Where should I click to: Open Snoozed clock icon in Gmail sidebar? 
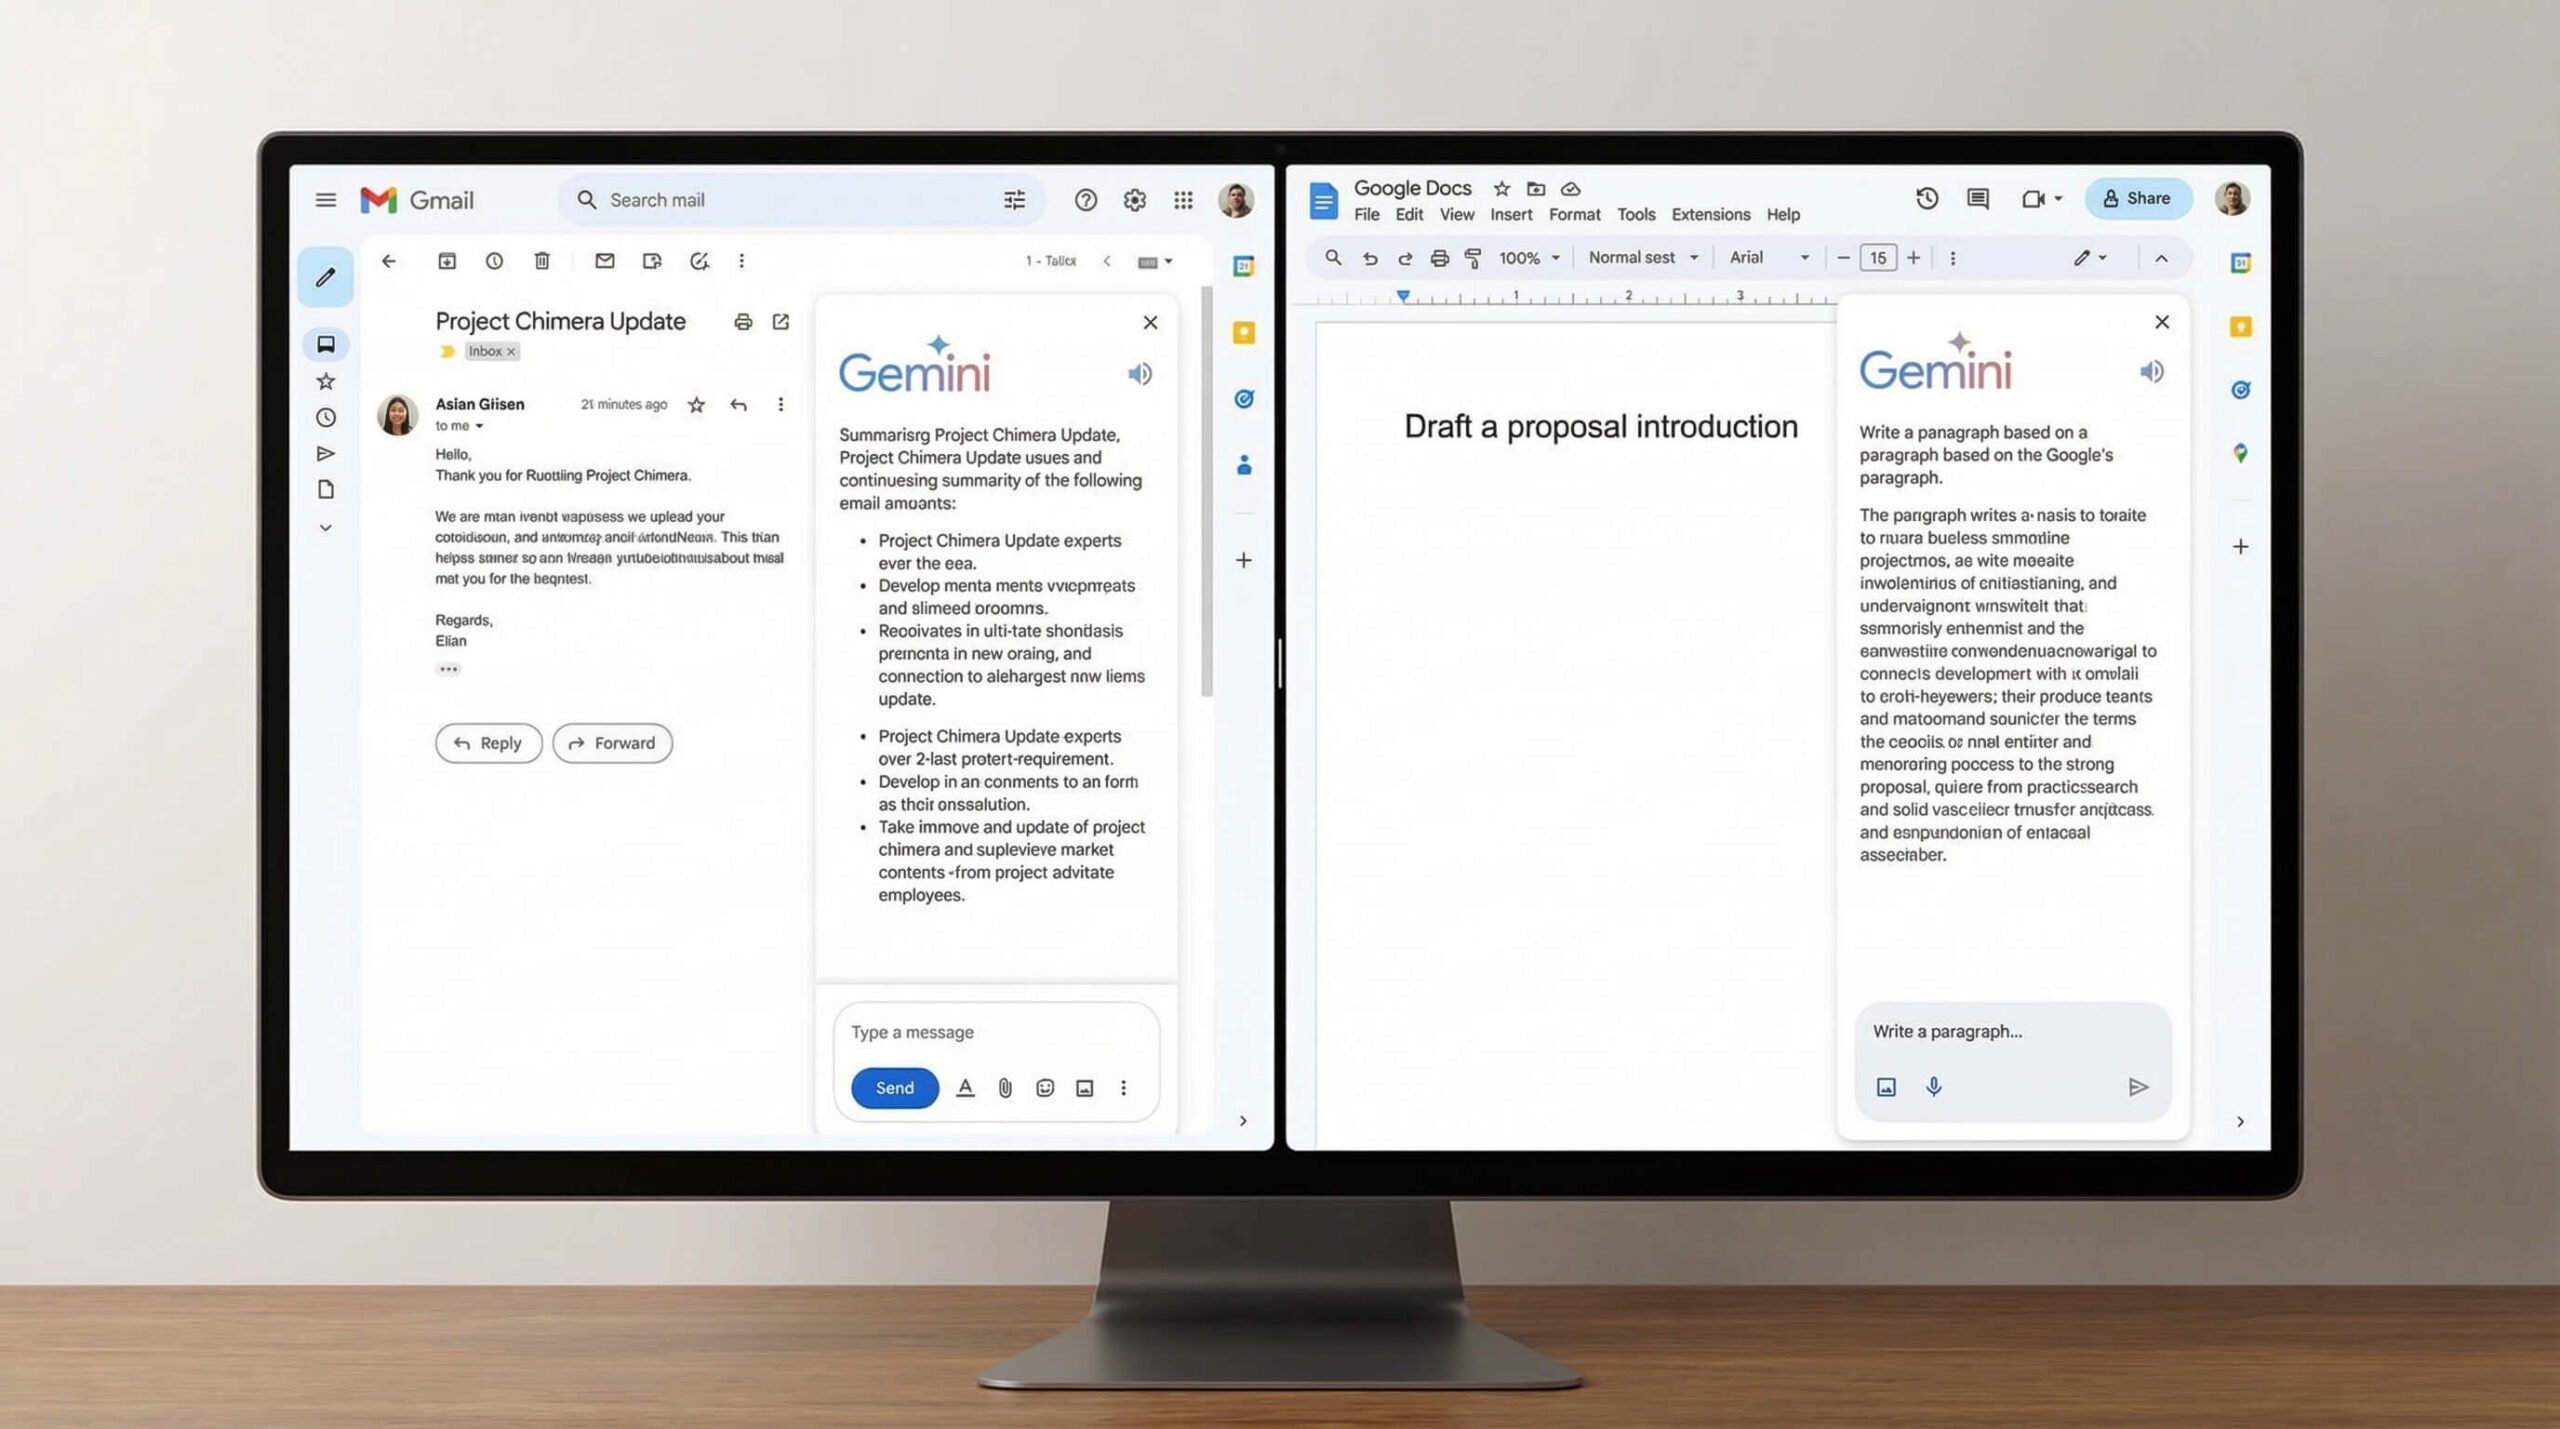[x=325, y=418]
